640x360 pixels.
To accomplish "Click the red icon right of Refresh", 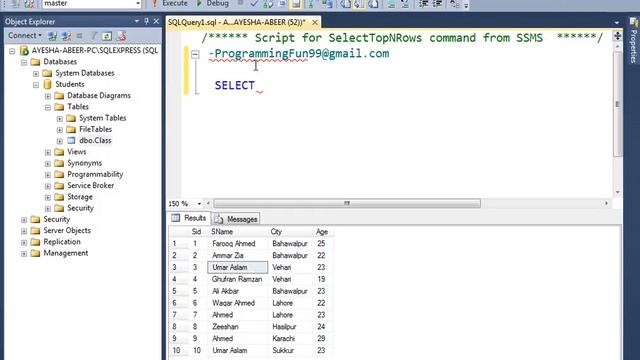I will [x=121, y=36].
